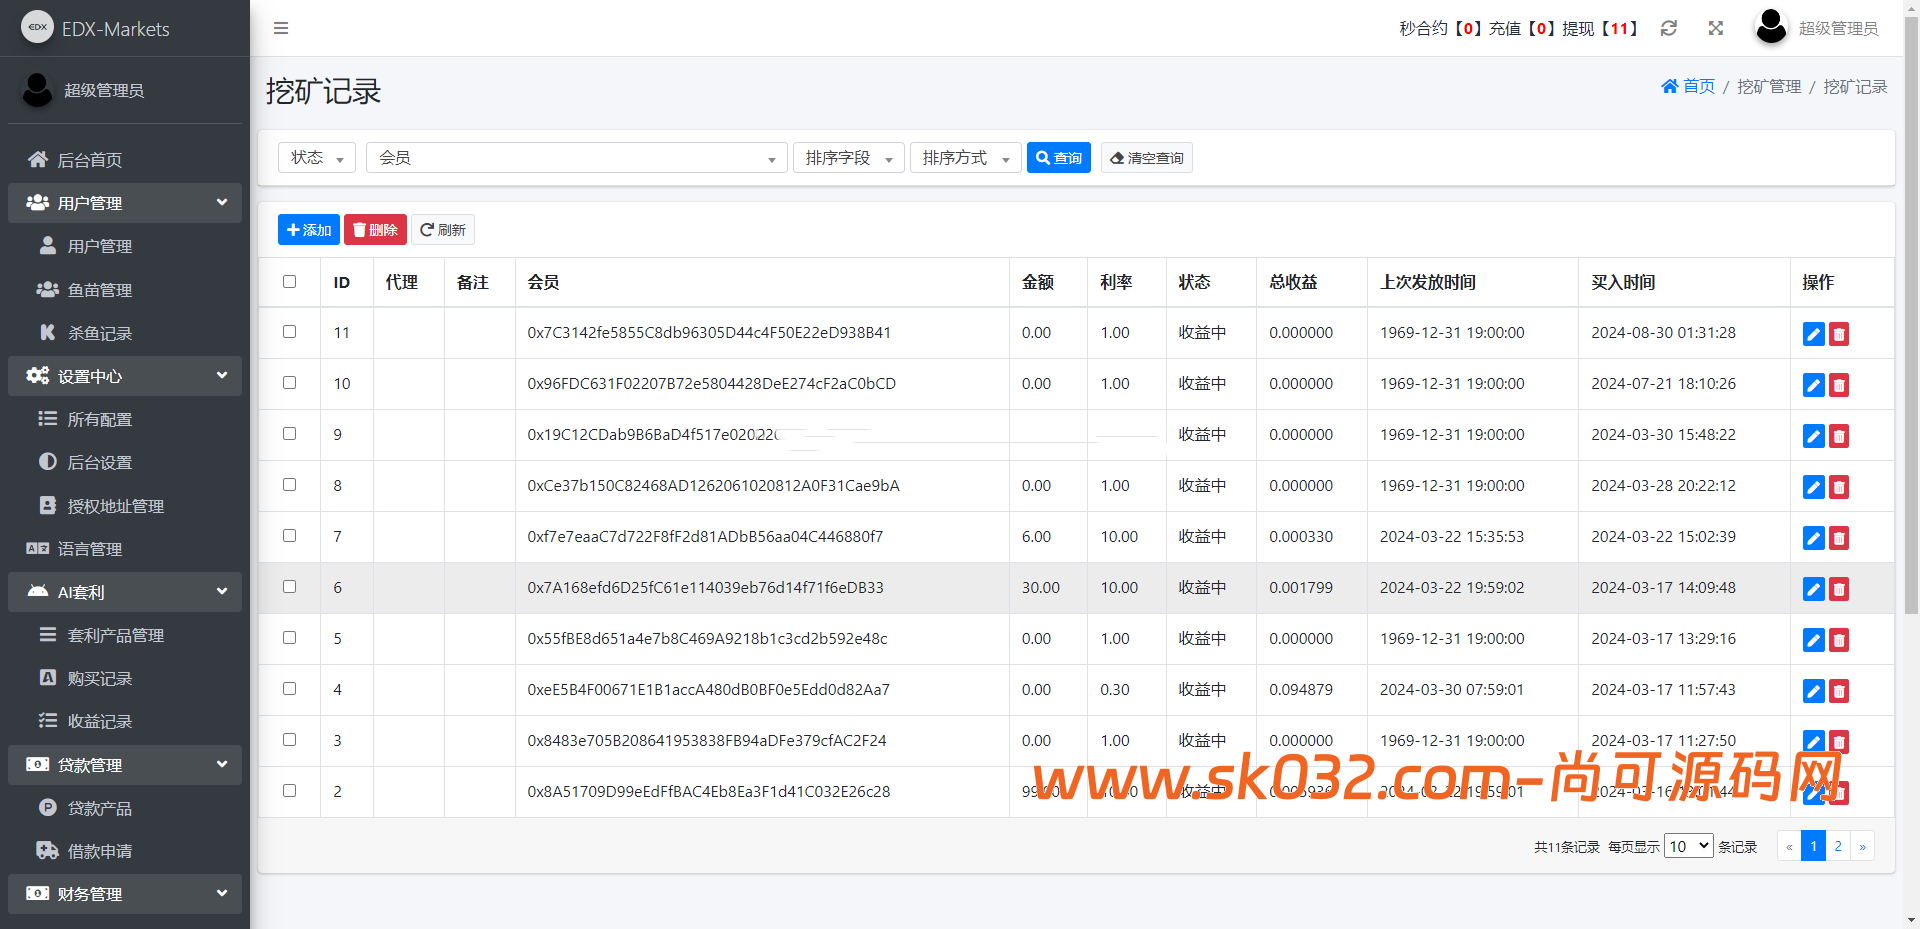Go to pagination page 2
The height and width of the screenshot is (929, 1920).
point(1838,845)
